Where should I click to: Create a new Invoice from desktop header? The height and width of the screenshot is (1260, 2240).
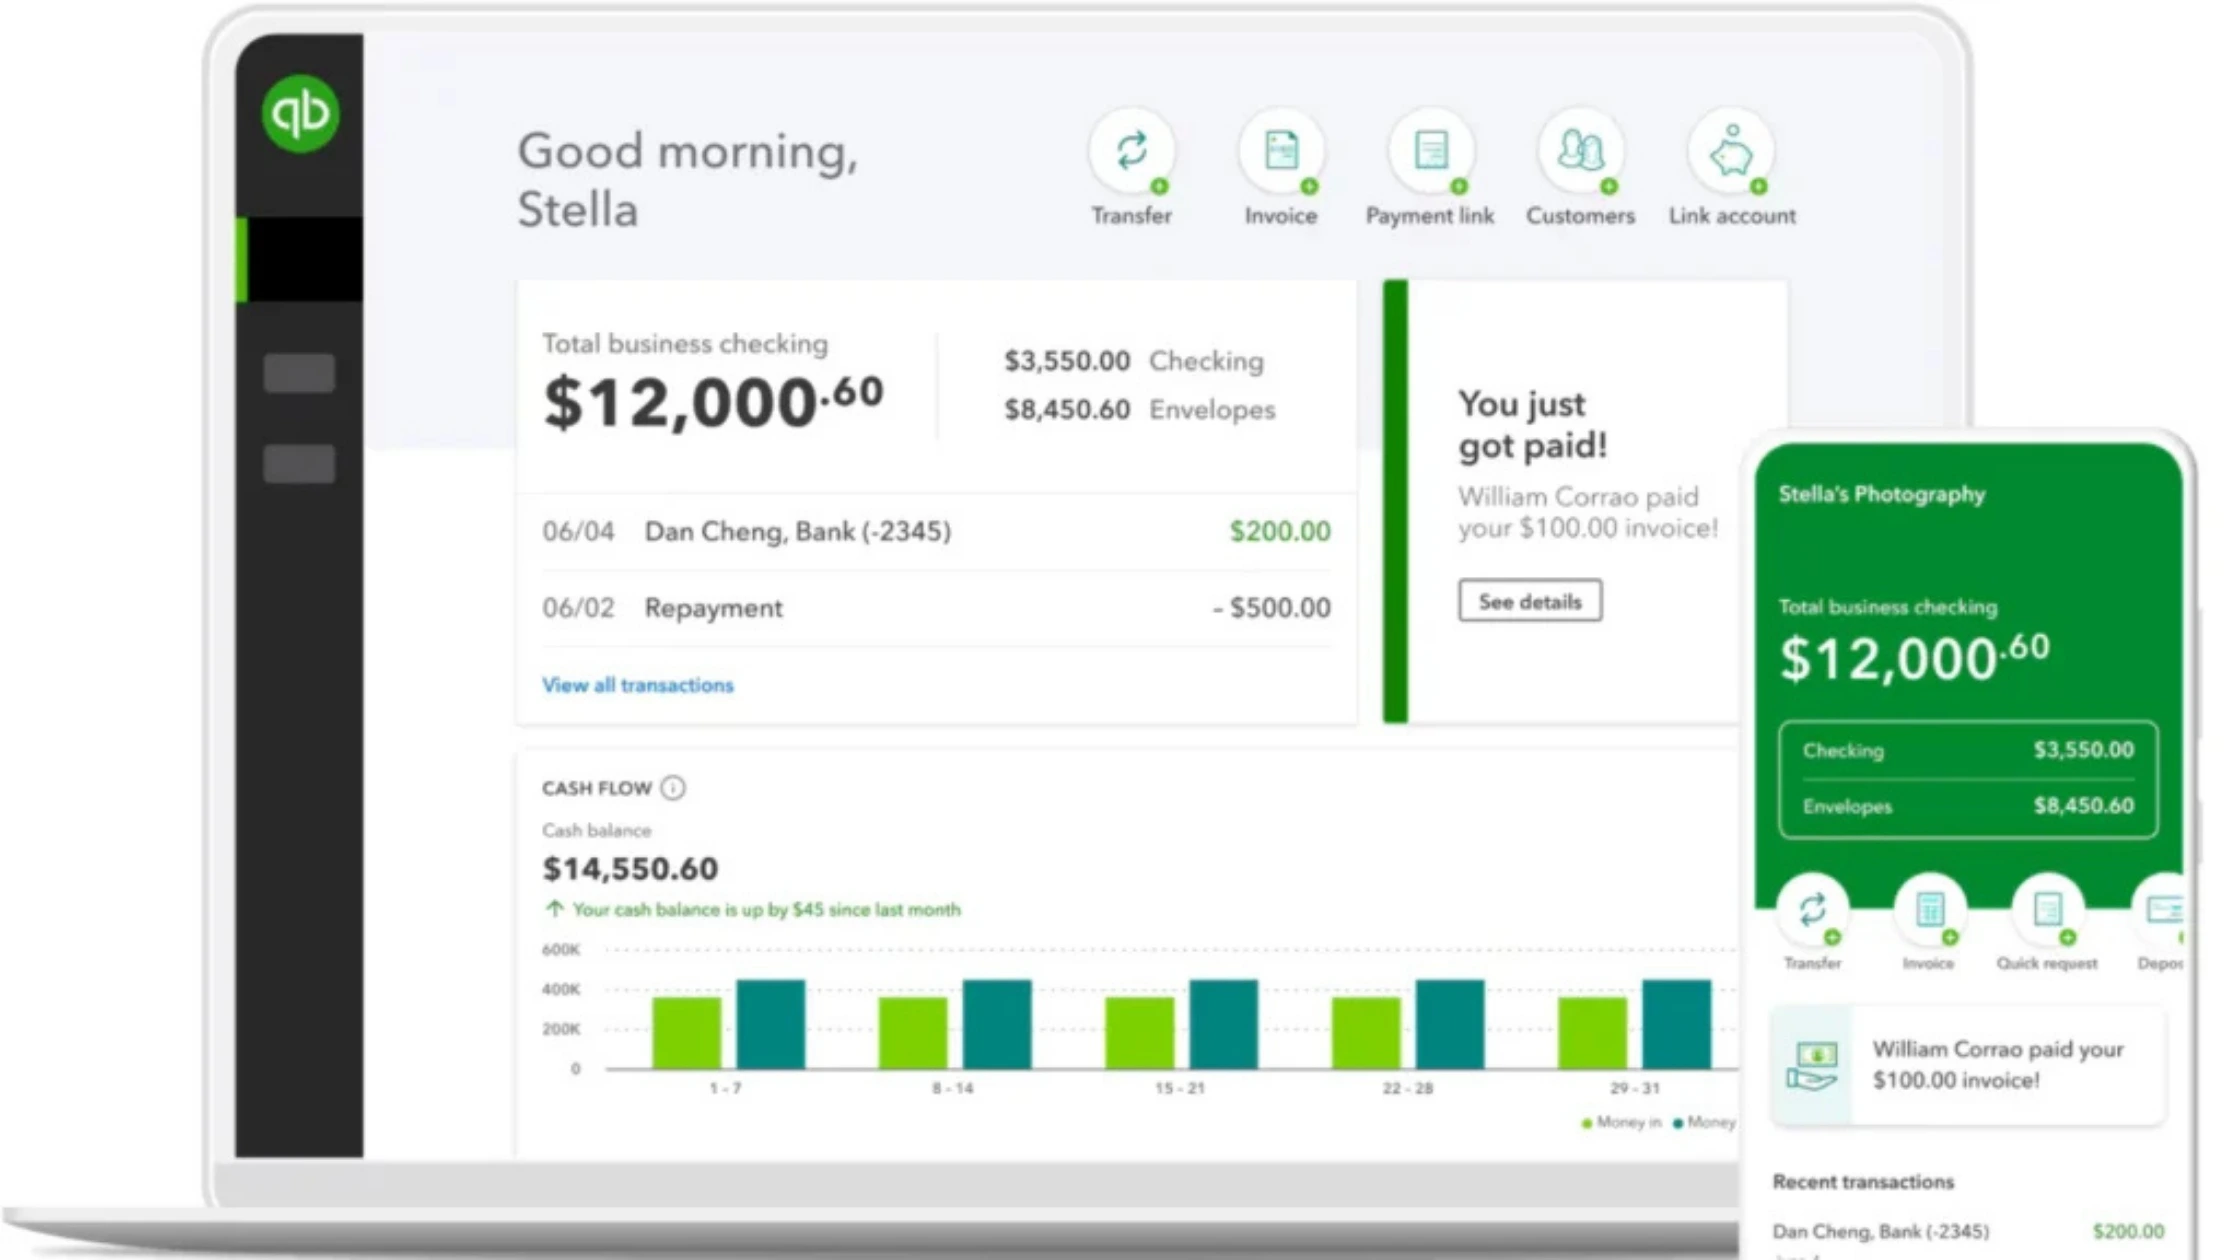[1281, 152]
